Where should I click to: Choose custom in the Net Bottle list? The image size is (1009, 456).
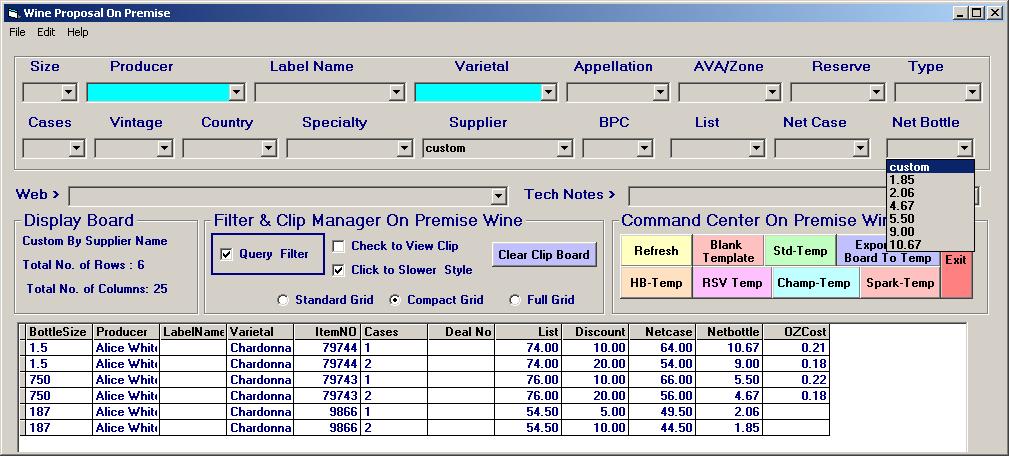(x=930, y=167)
